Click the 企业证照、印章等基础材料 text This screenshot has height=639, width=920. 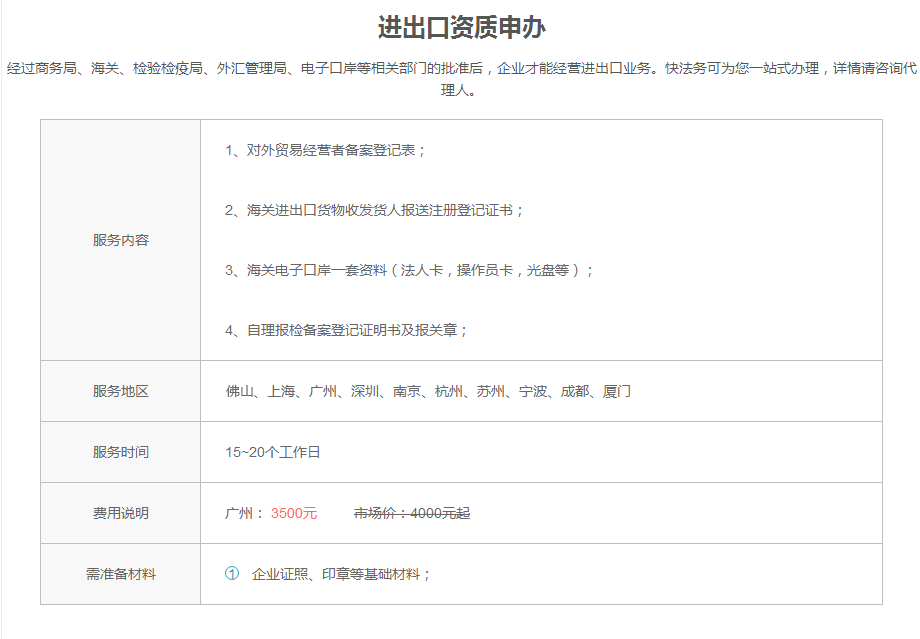coord(341,574)
